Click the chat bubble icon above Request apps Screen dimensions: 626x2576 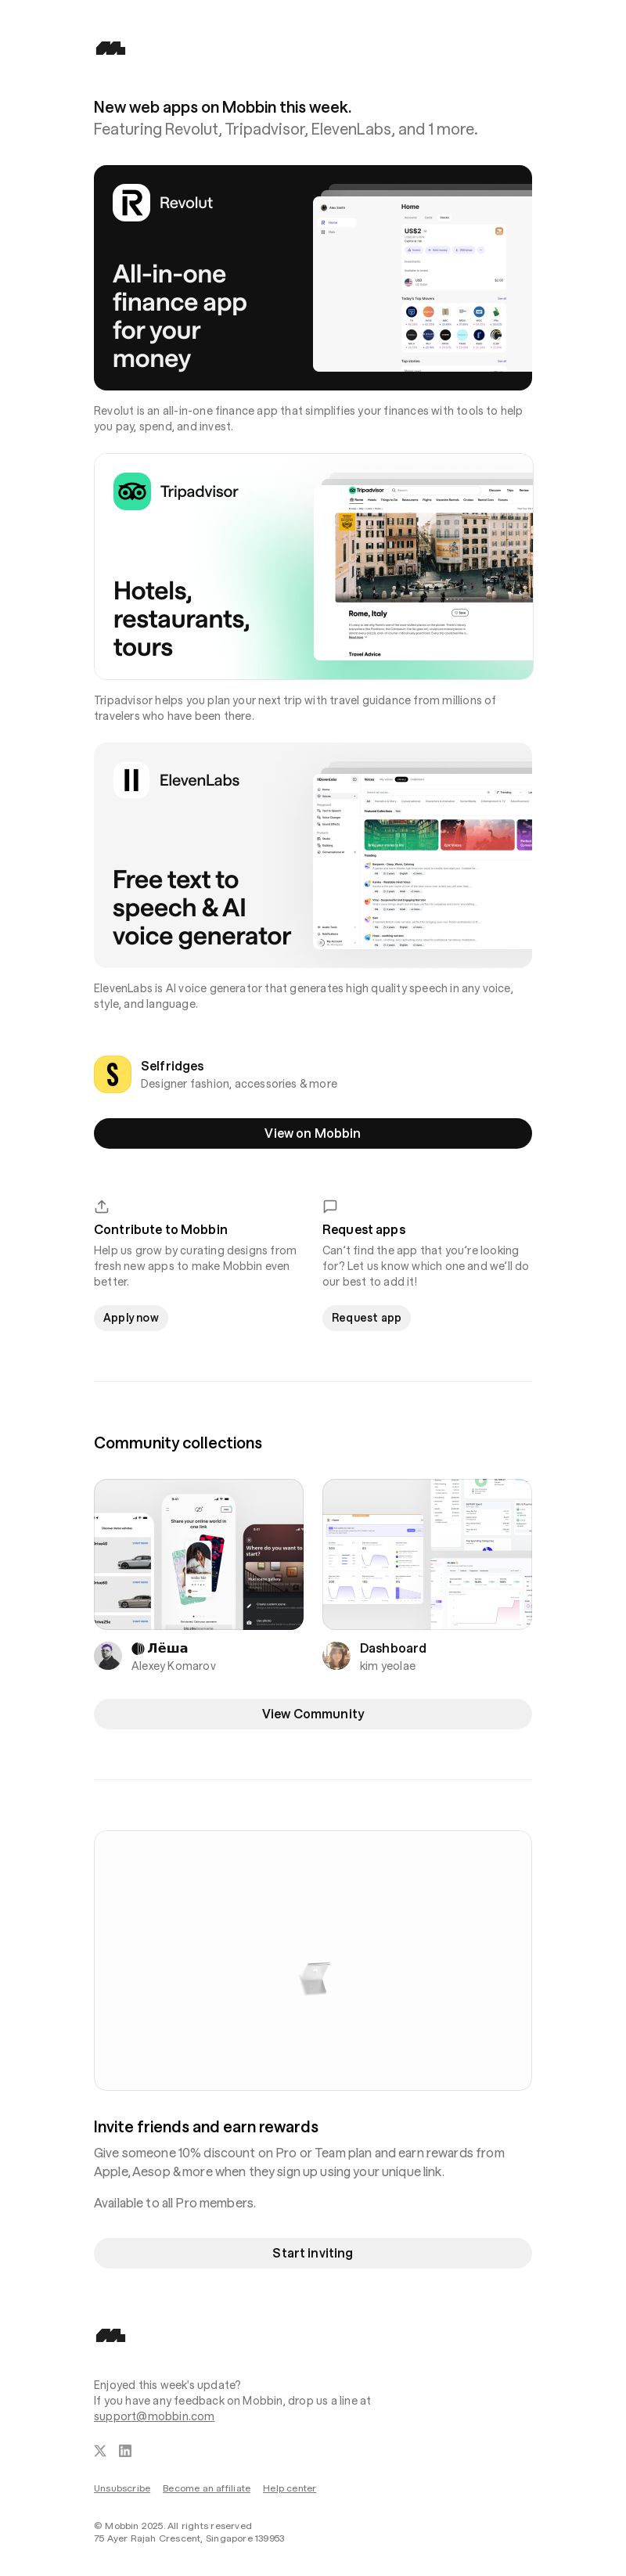(330, 1206)
